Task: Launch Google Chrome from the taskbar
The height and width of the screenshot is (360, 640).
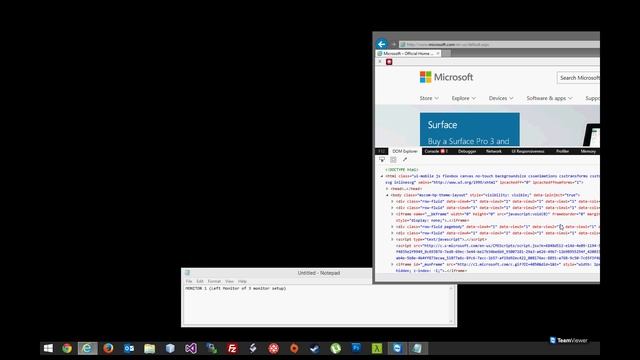Action: (x=67, y=348)
